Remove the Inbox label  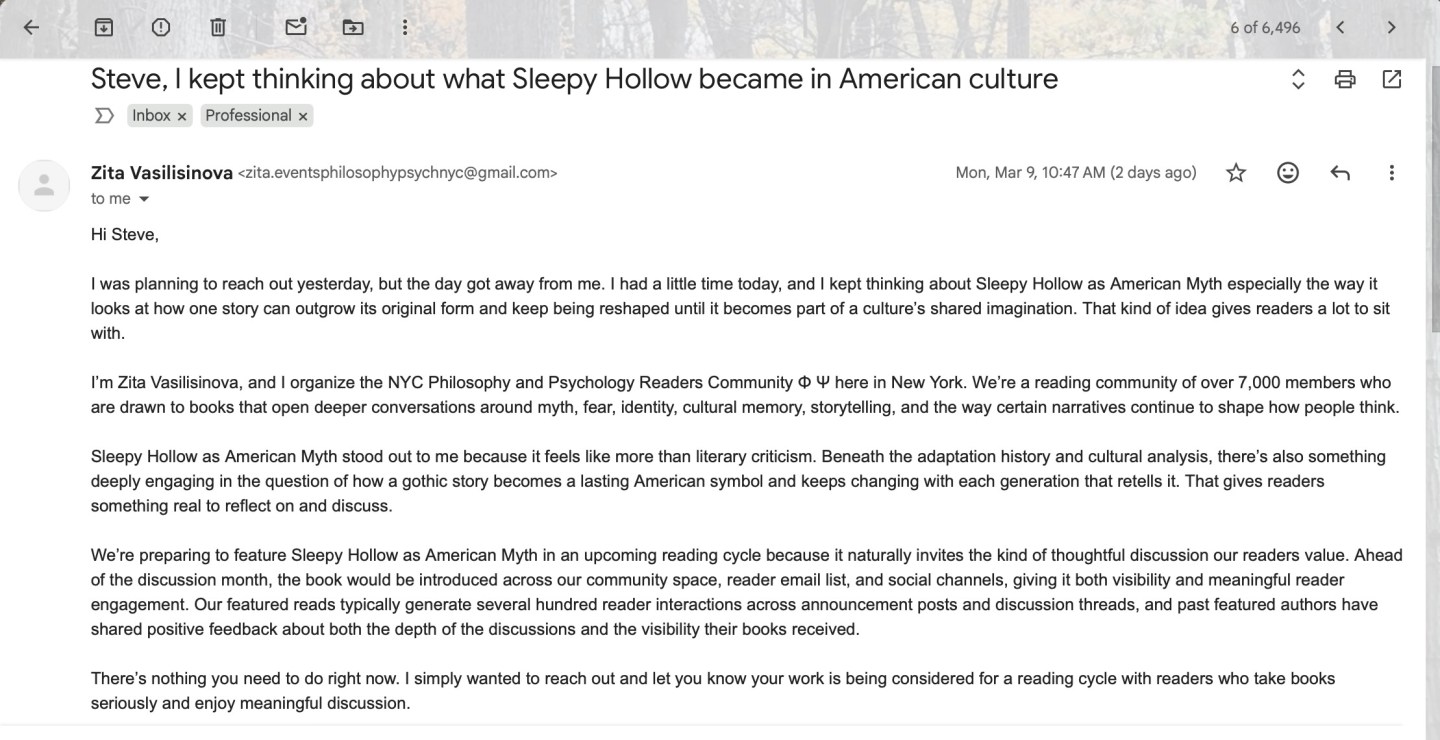(181, 115)
